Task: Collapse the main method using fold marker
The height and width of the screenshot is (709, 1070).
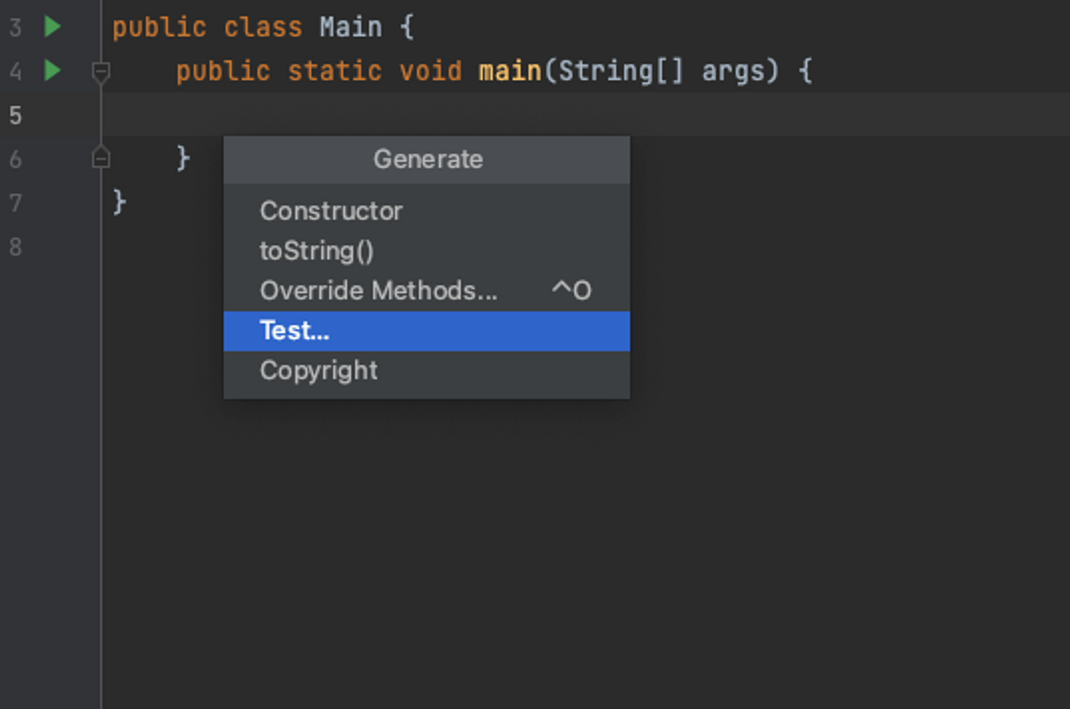Action: [101, 71]
